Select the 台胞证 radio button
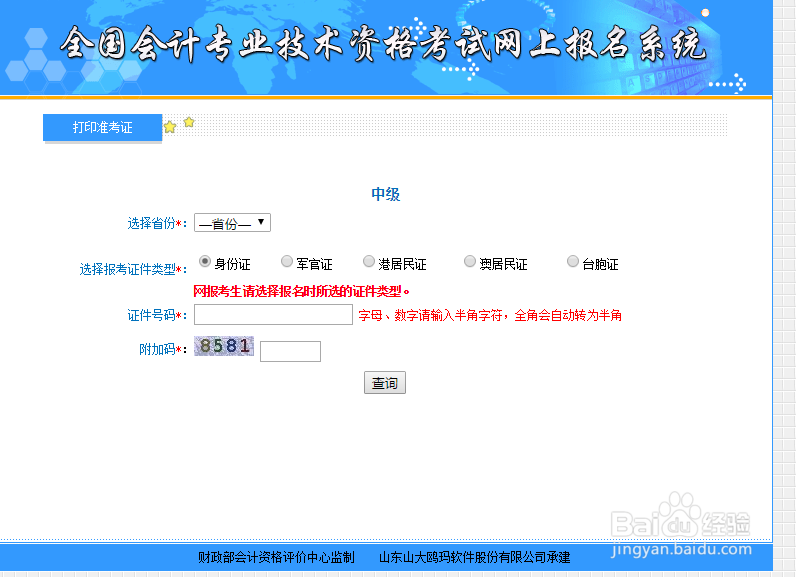Screen dimensions: 796x577 [573, 261]
